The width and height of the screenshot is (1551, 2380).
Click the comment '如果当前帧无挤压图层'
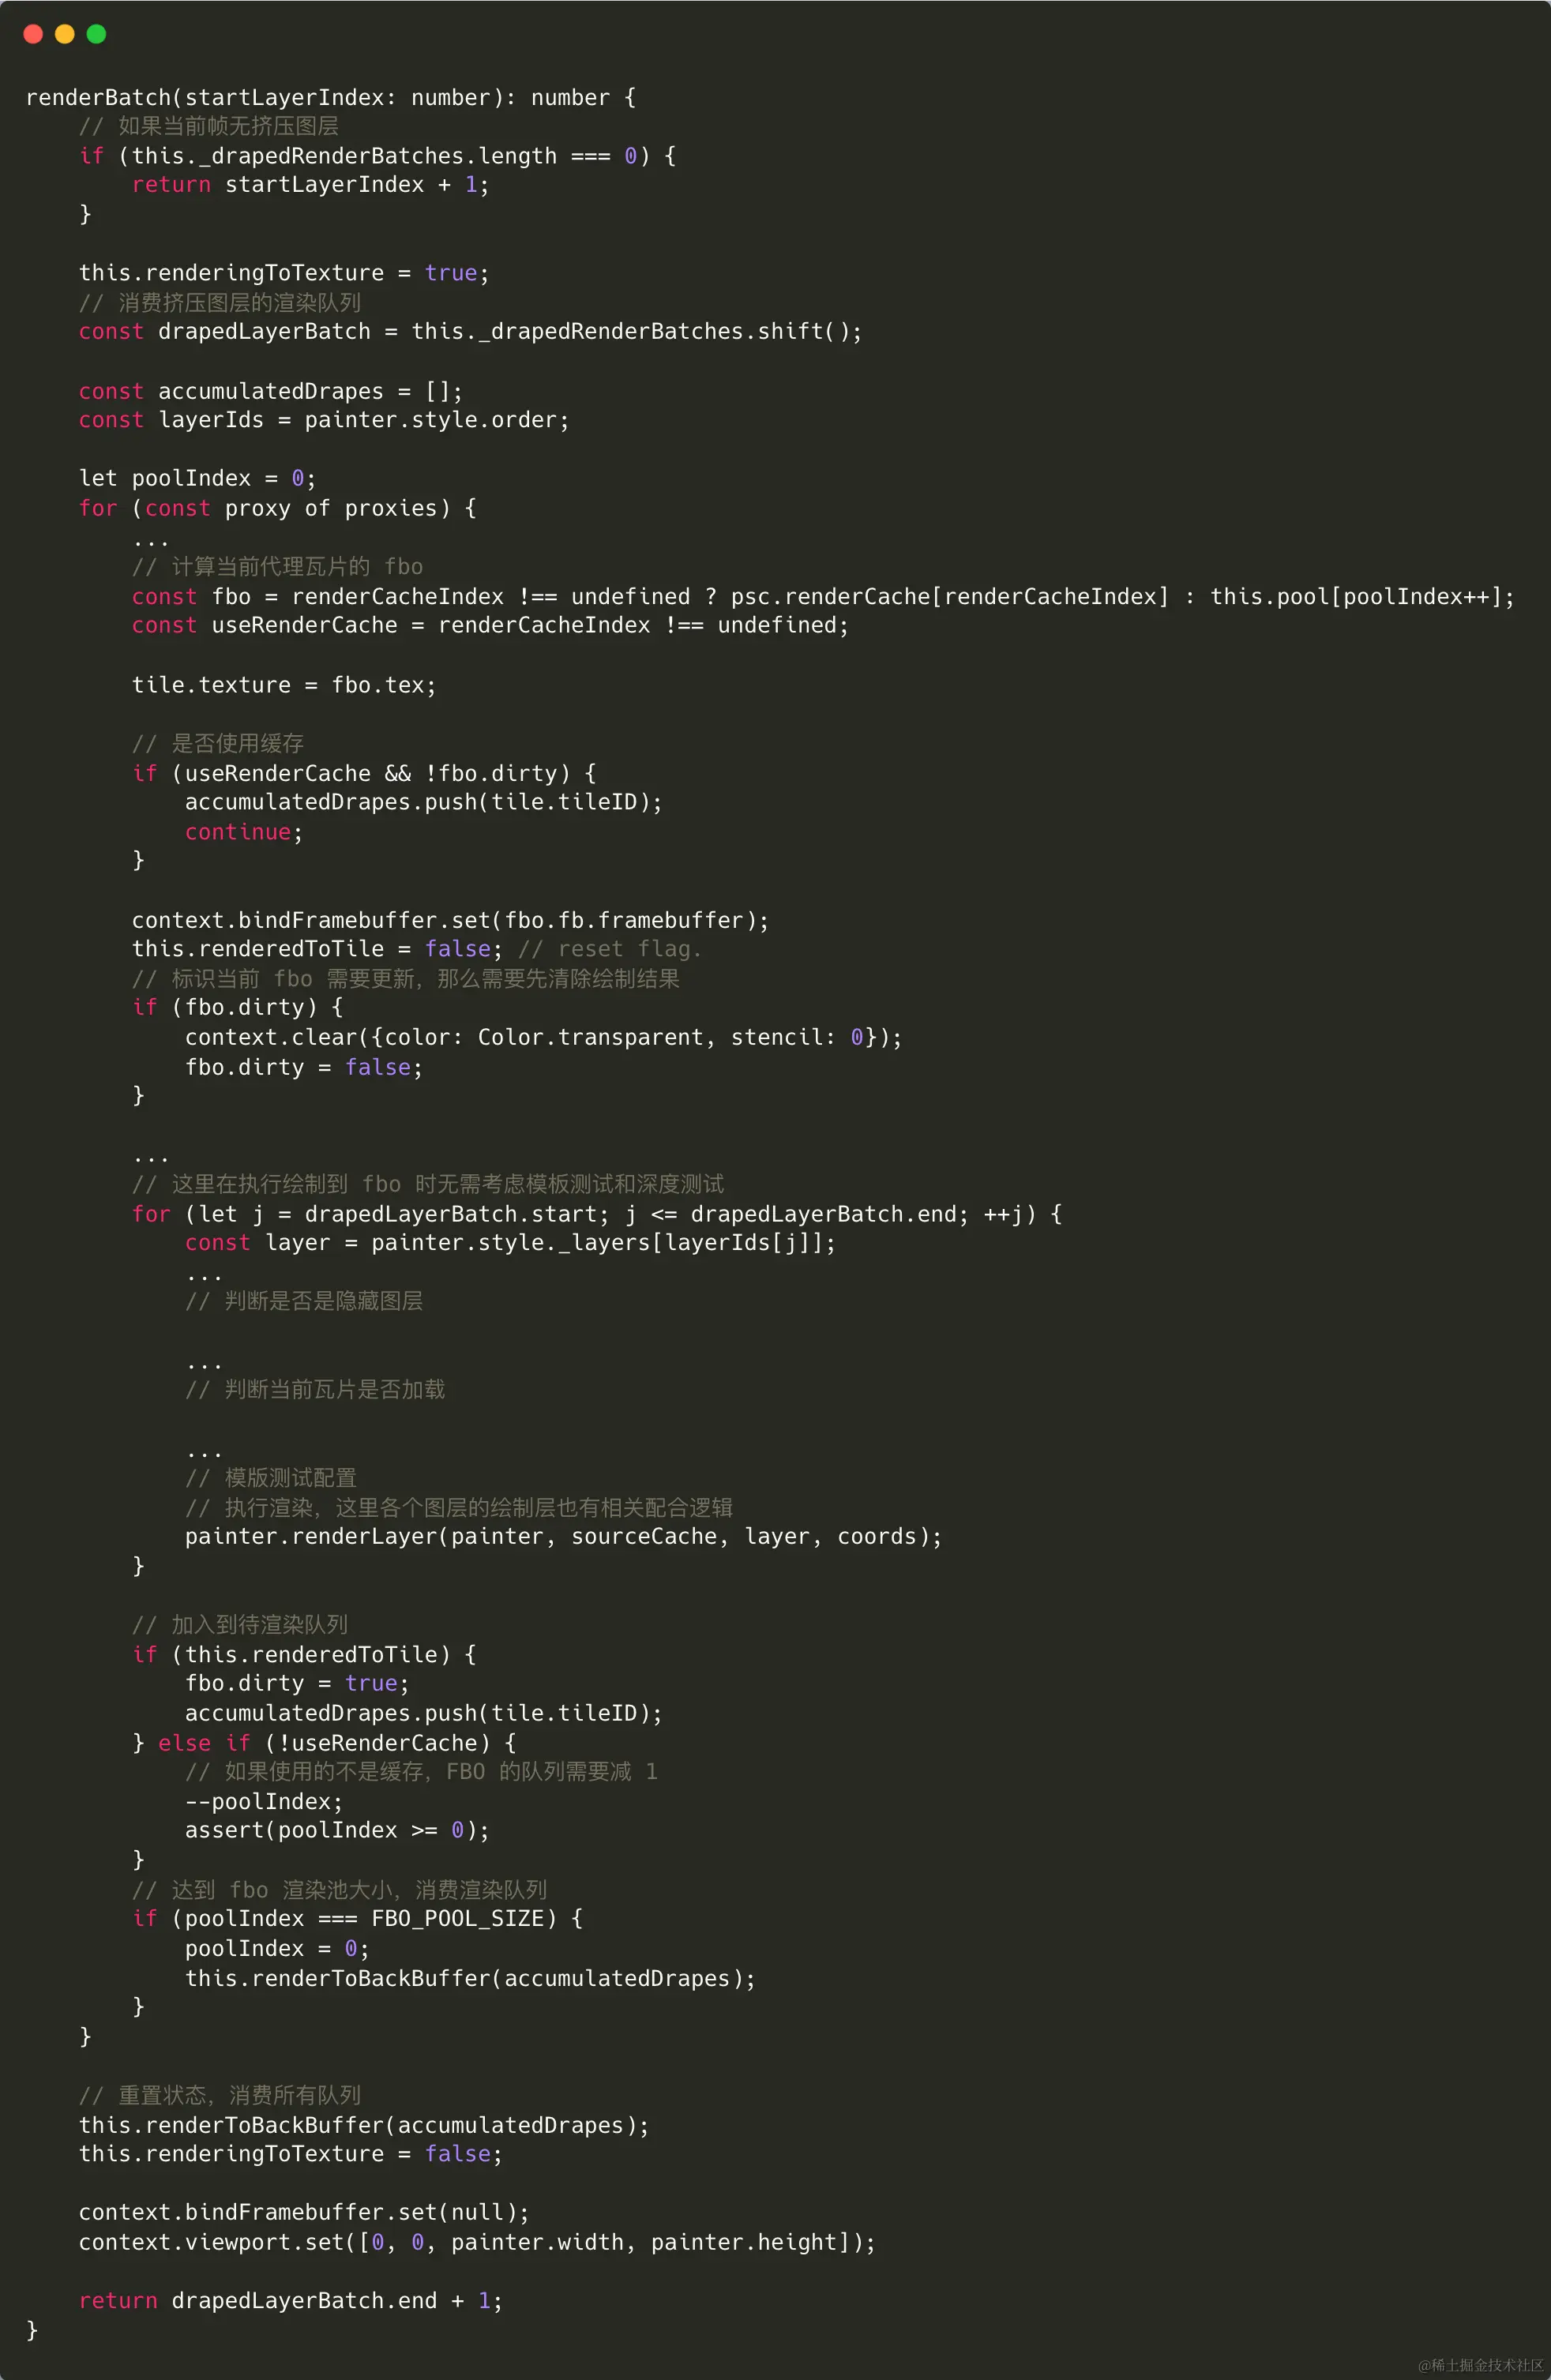click(x=209, y=126)
